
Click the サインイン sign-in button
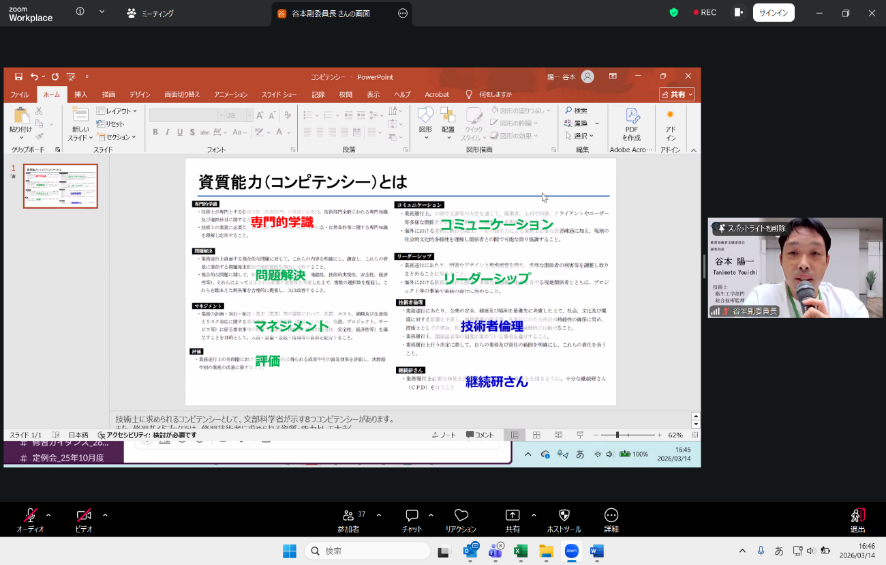click(x=773, y=13)
